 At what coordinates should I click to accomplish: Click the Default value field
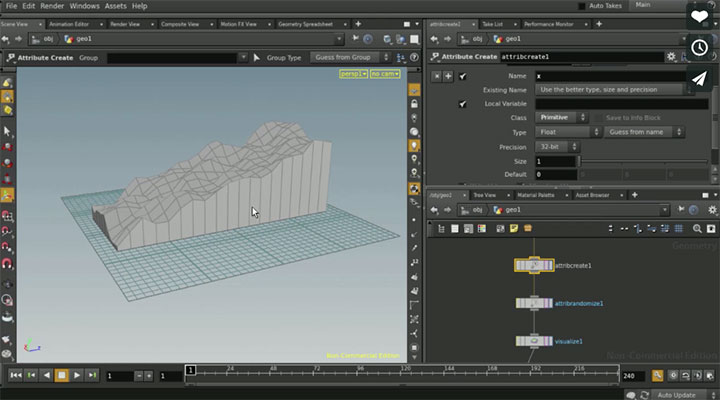pos(556,175)
